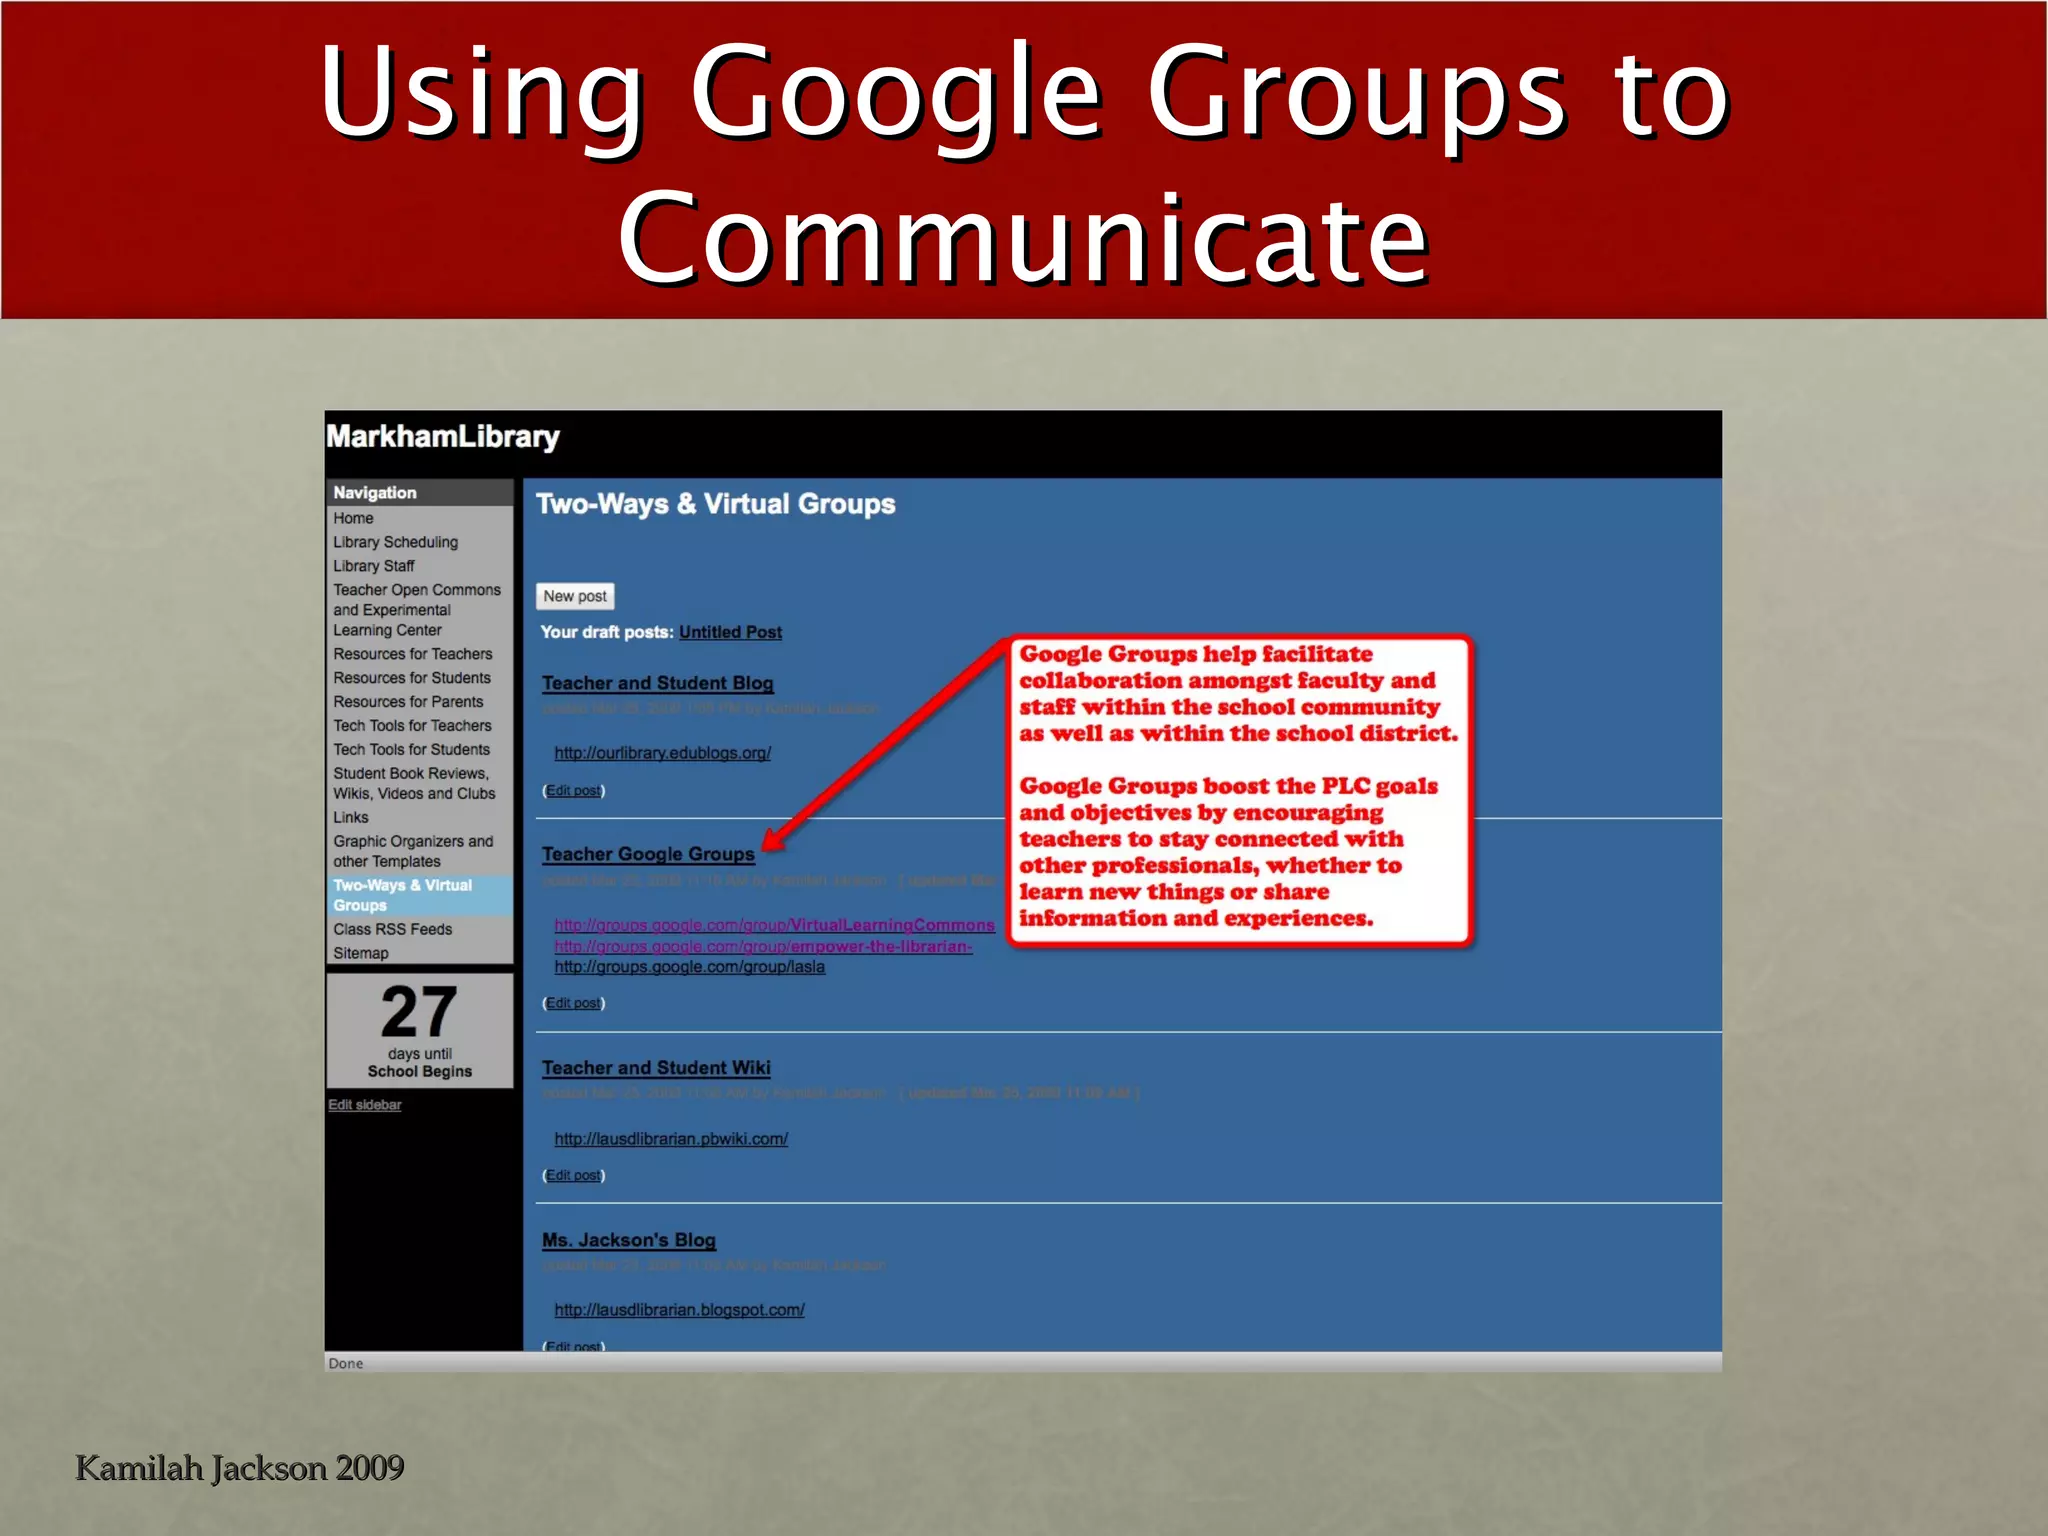Open the Untitled Post draft
The width and height of the screenshot is (2048, 1536).
(x=730, y=632)
